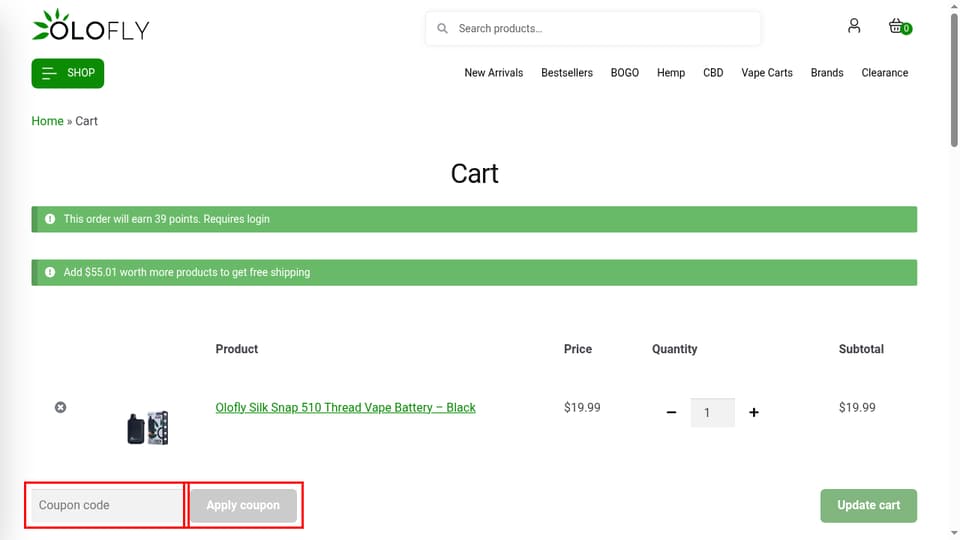Click the search magnifier icon

pos(442,28)
